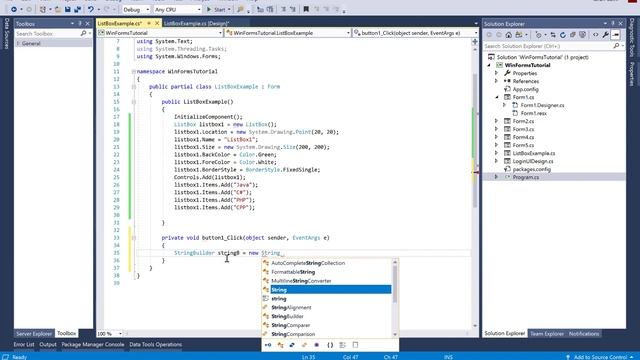The width and height of the screenshot is (640, 360).
Task: Open the Package Manager Console tab
Action: (x=93, y=345)
